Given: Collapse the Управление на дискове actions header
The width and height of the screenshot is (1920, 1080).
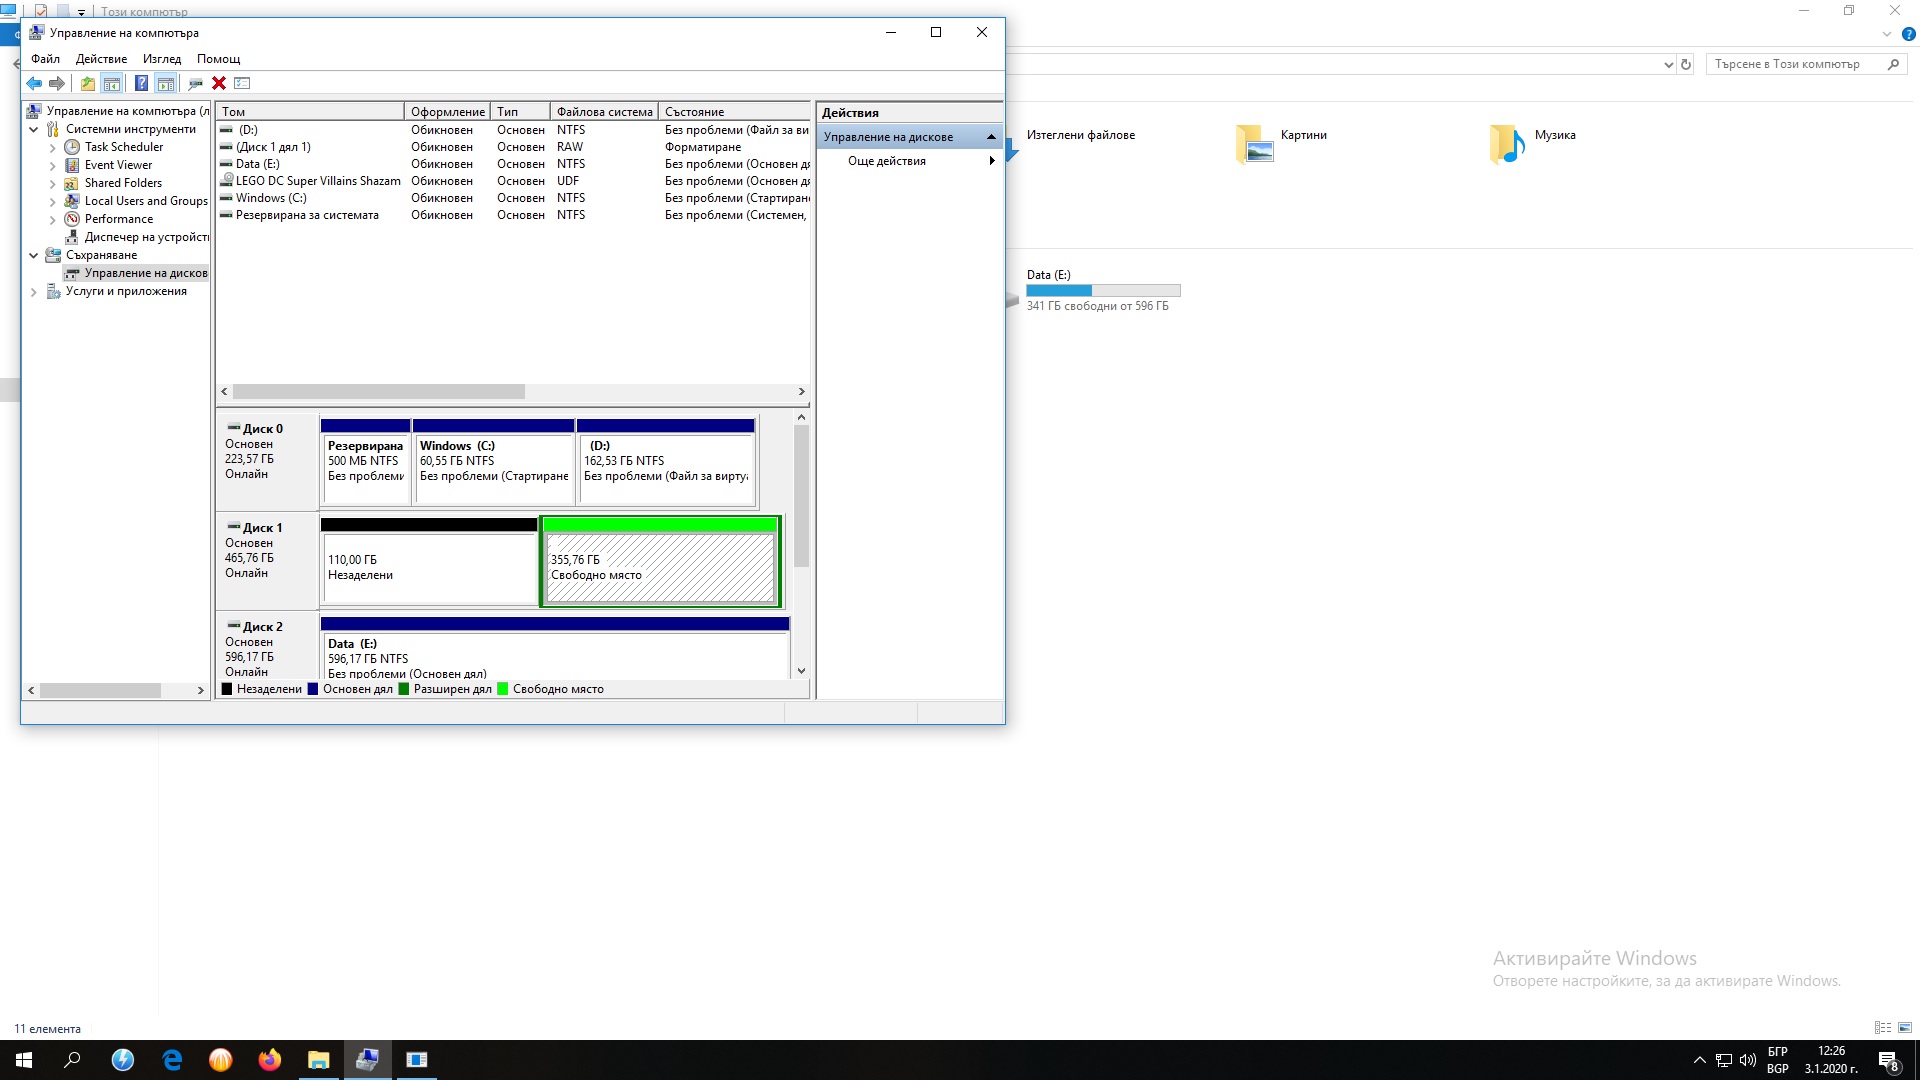Looking at the screenshot, I should click(x=991, y=137).
